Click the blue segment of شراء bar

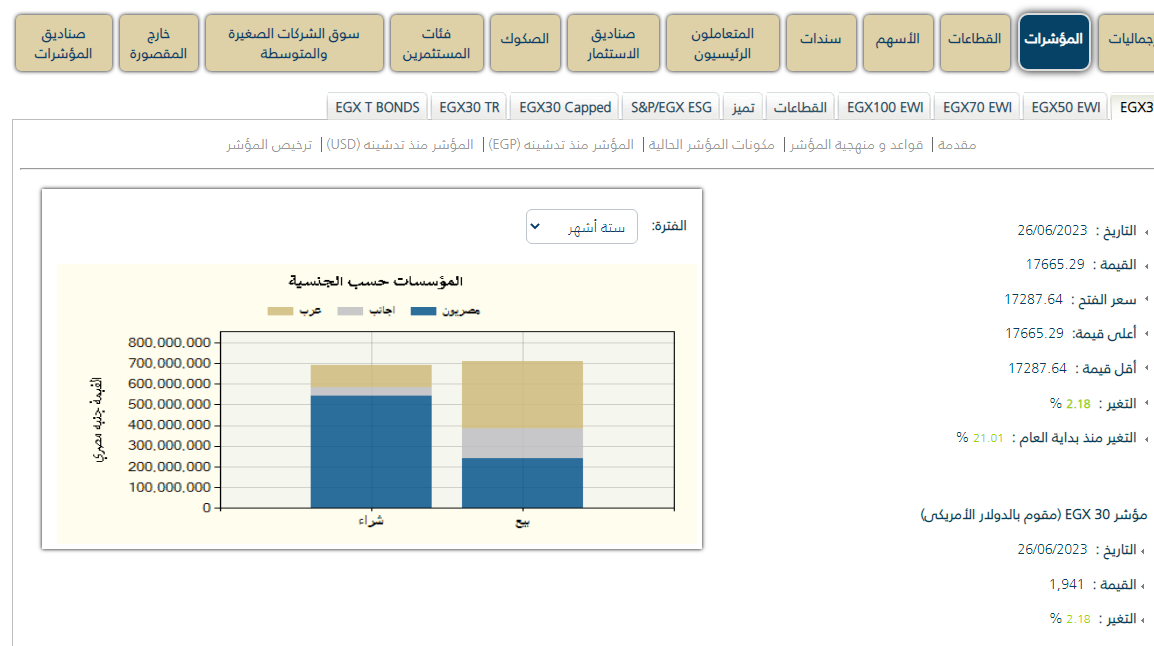click(371, 450)
